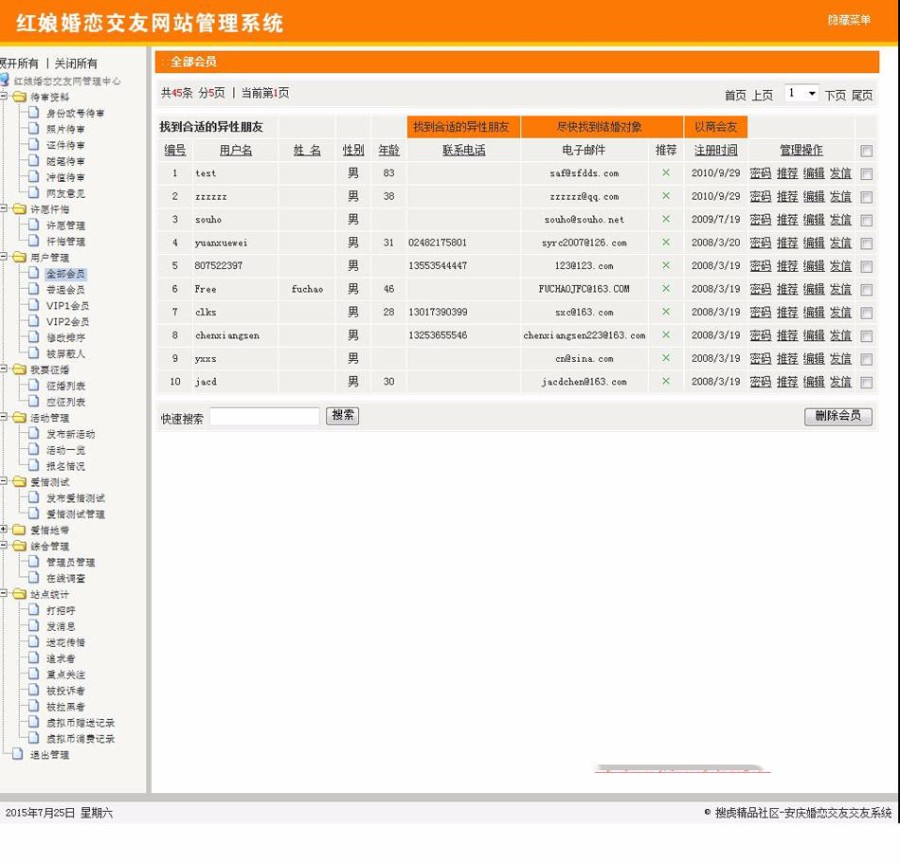Click the root icon of 红娘婚恋交友网管理中心

5,80
